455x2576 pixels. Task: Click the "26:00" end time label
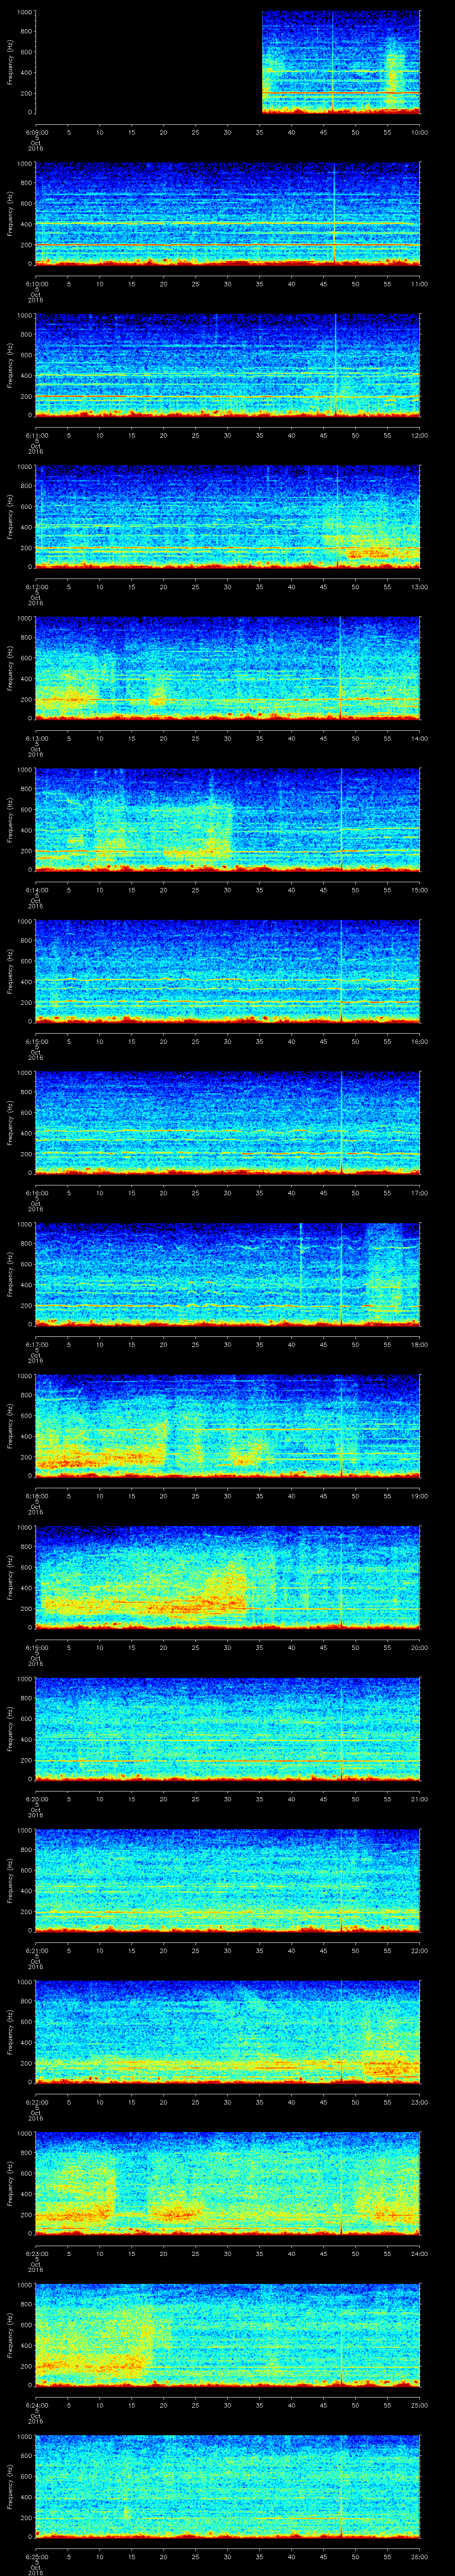(x=420, y=2556)
